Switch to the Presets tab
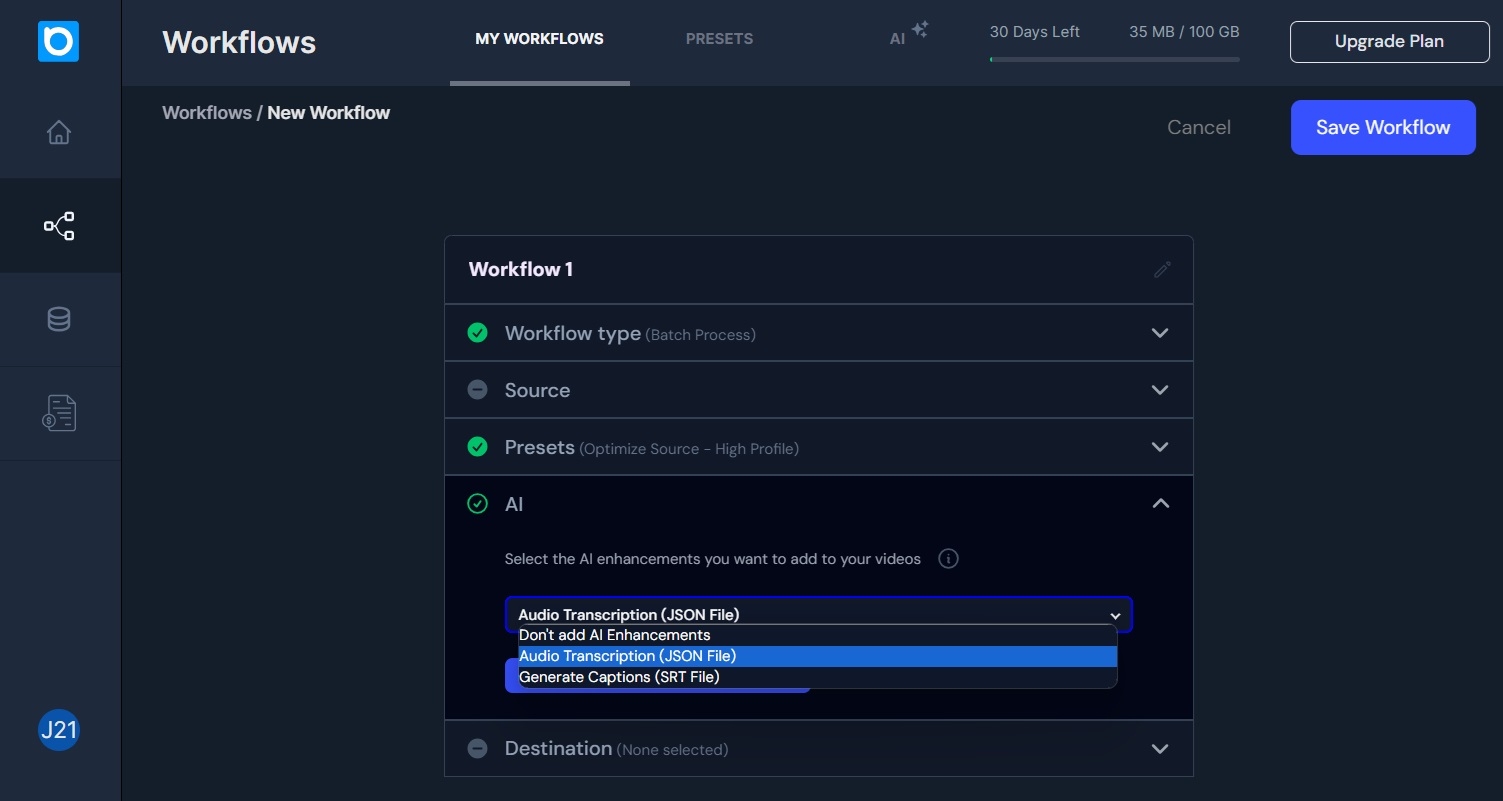1503x801 pixels. click(x=719, y=39)
